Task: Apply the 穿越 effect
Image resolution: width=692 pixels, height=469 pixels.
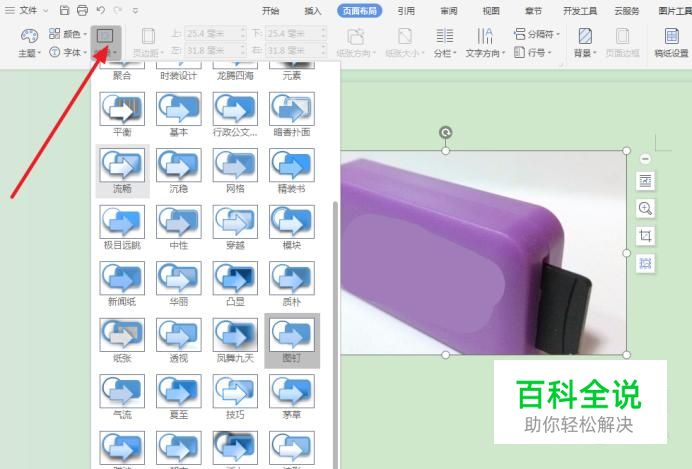Action: point(235,227)
